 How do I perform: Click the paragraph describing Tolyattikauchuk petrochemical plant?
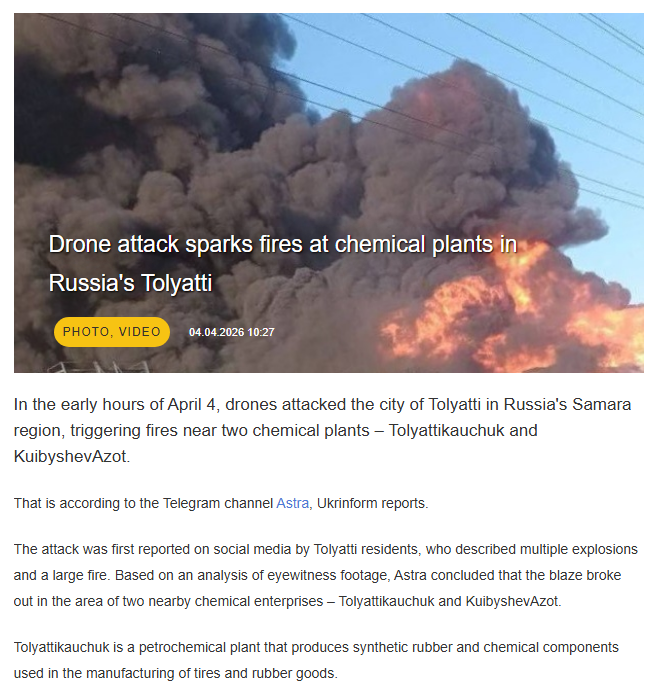[x=316, y=660]
